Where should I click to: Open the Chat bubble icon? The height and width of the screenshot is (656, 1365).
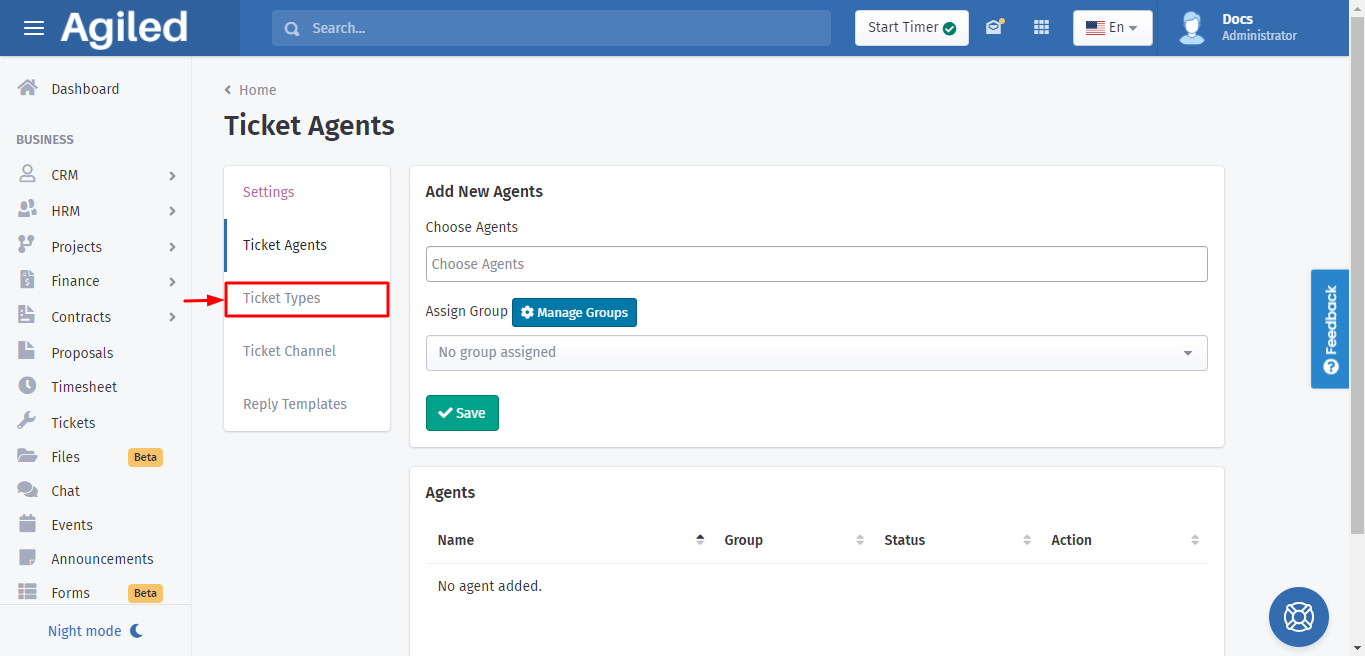(28, 490)
